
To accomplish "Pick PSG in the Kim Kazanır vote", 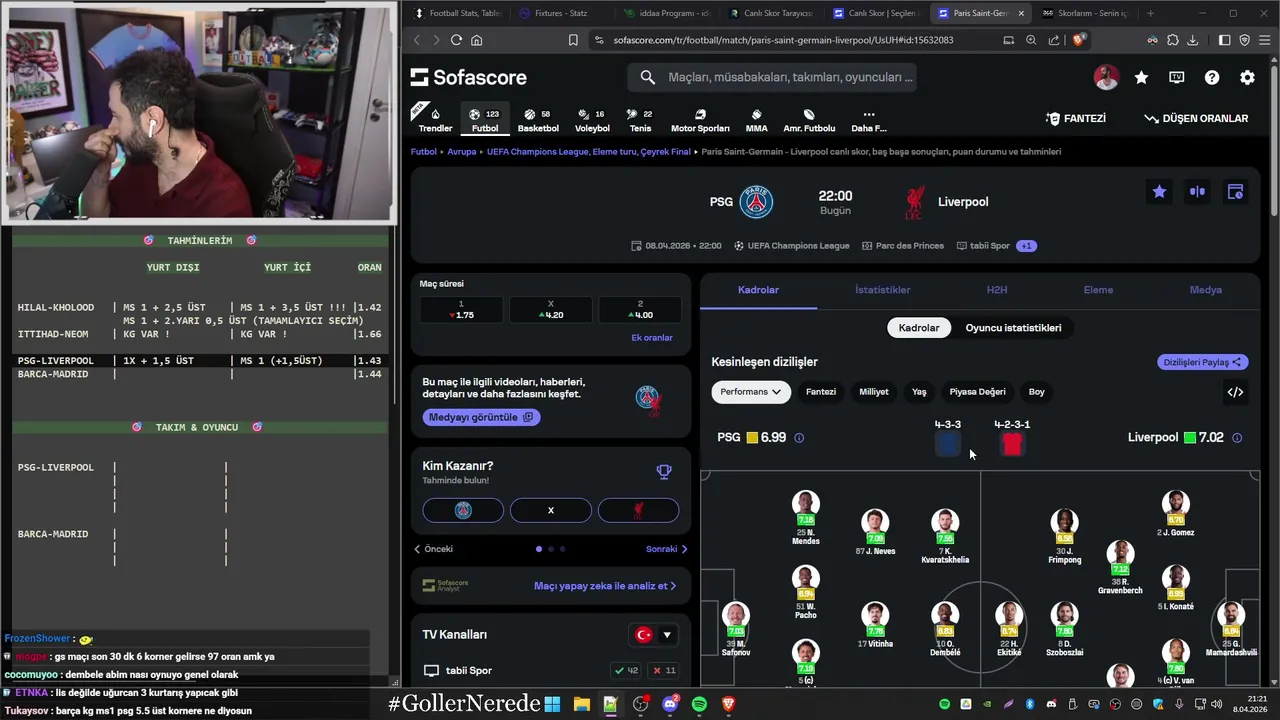I will pos(463,510).
